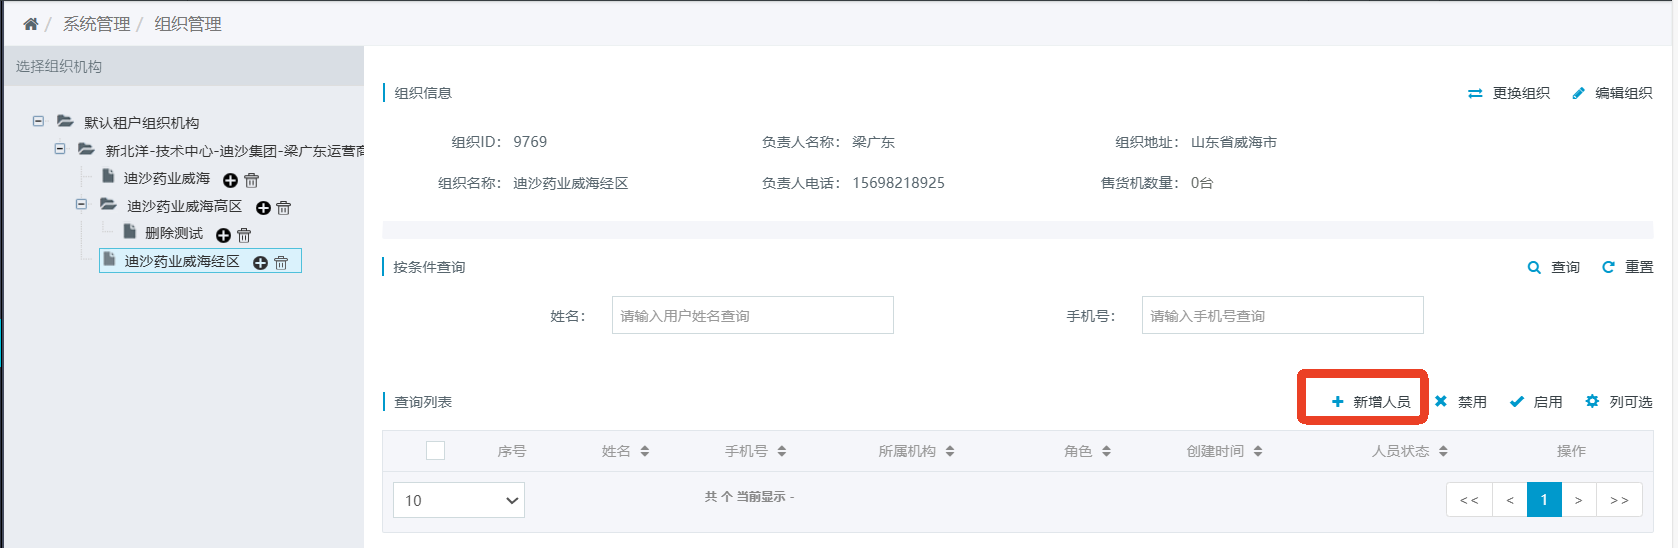1678x548 pixels.
Task: Click the 查询 search button
Action: tap(1554, 267)
